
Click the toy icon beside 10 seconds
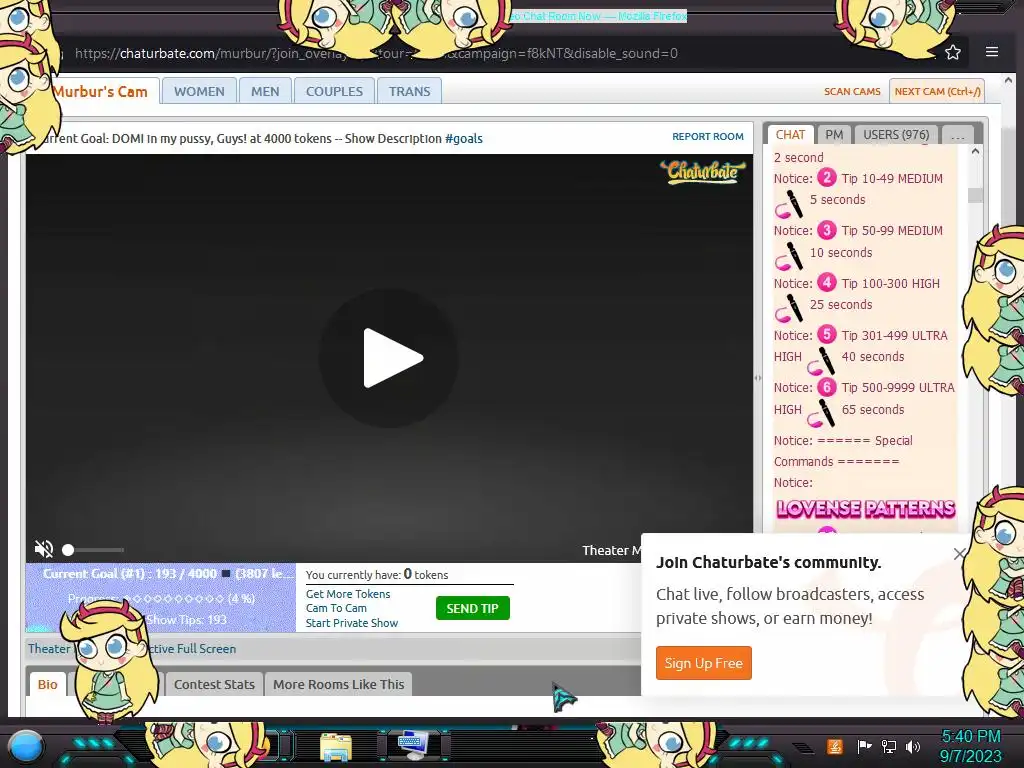pyautogui.click(x=790, y=256)
